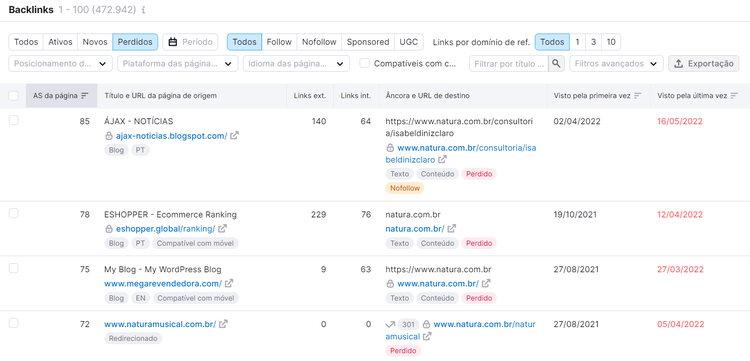Image resolution: width=750 pixels, height=361 pixels.
Task: Select the ÁJAX - NOTÍCIAS row checkbox
Action: pos(13,120)
